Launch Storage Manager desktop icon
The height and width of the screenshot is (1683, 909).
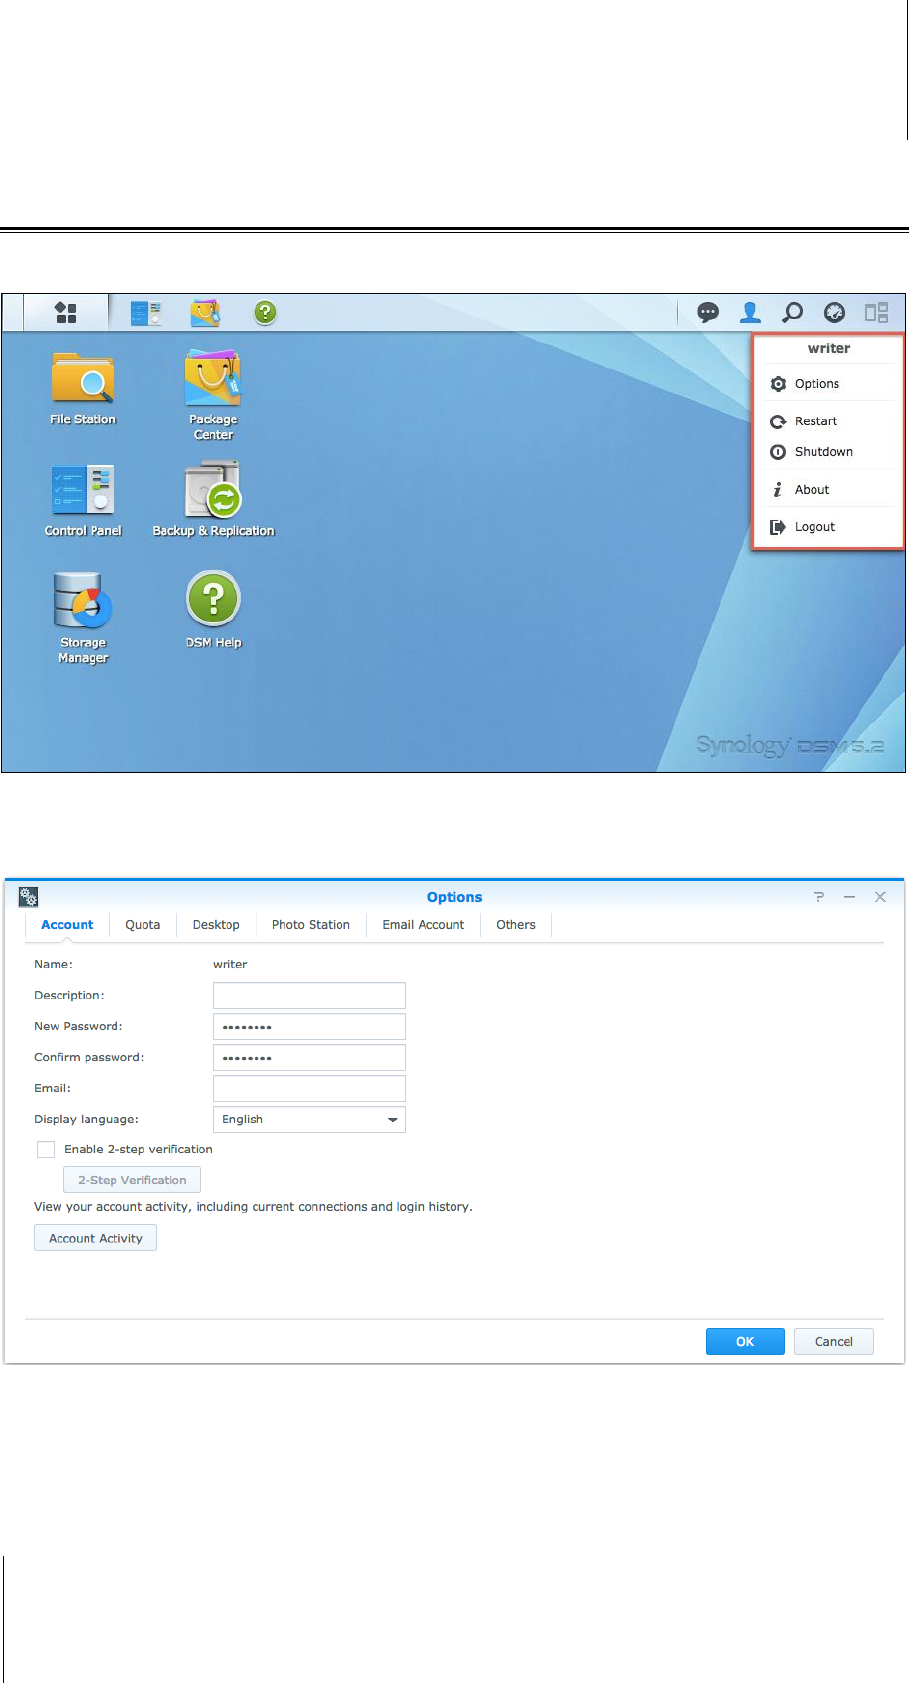pyautogui.click(x=83, y=618)
